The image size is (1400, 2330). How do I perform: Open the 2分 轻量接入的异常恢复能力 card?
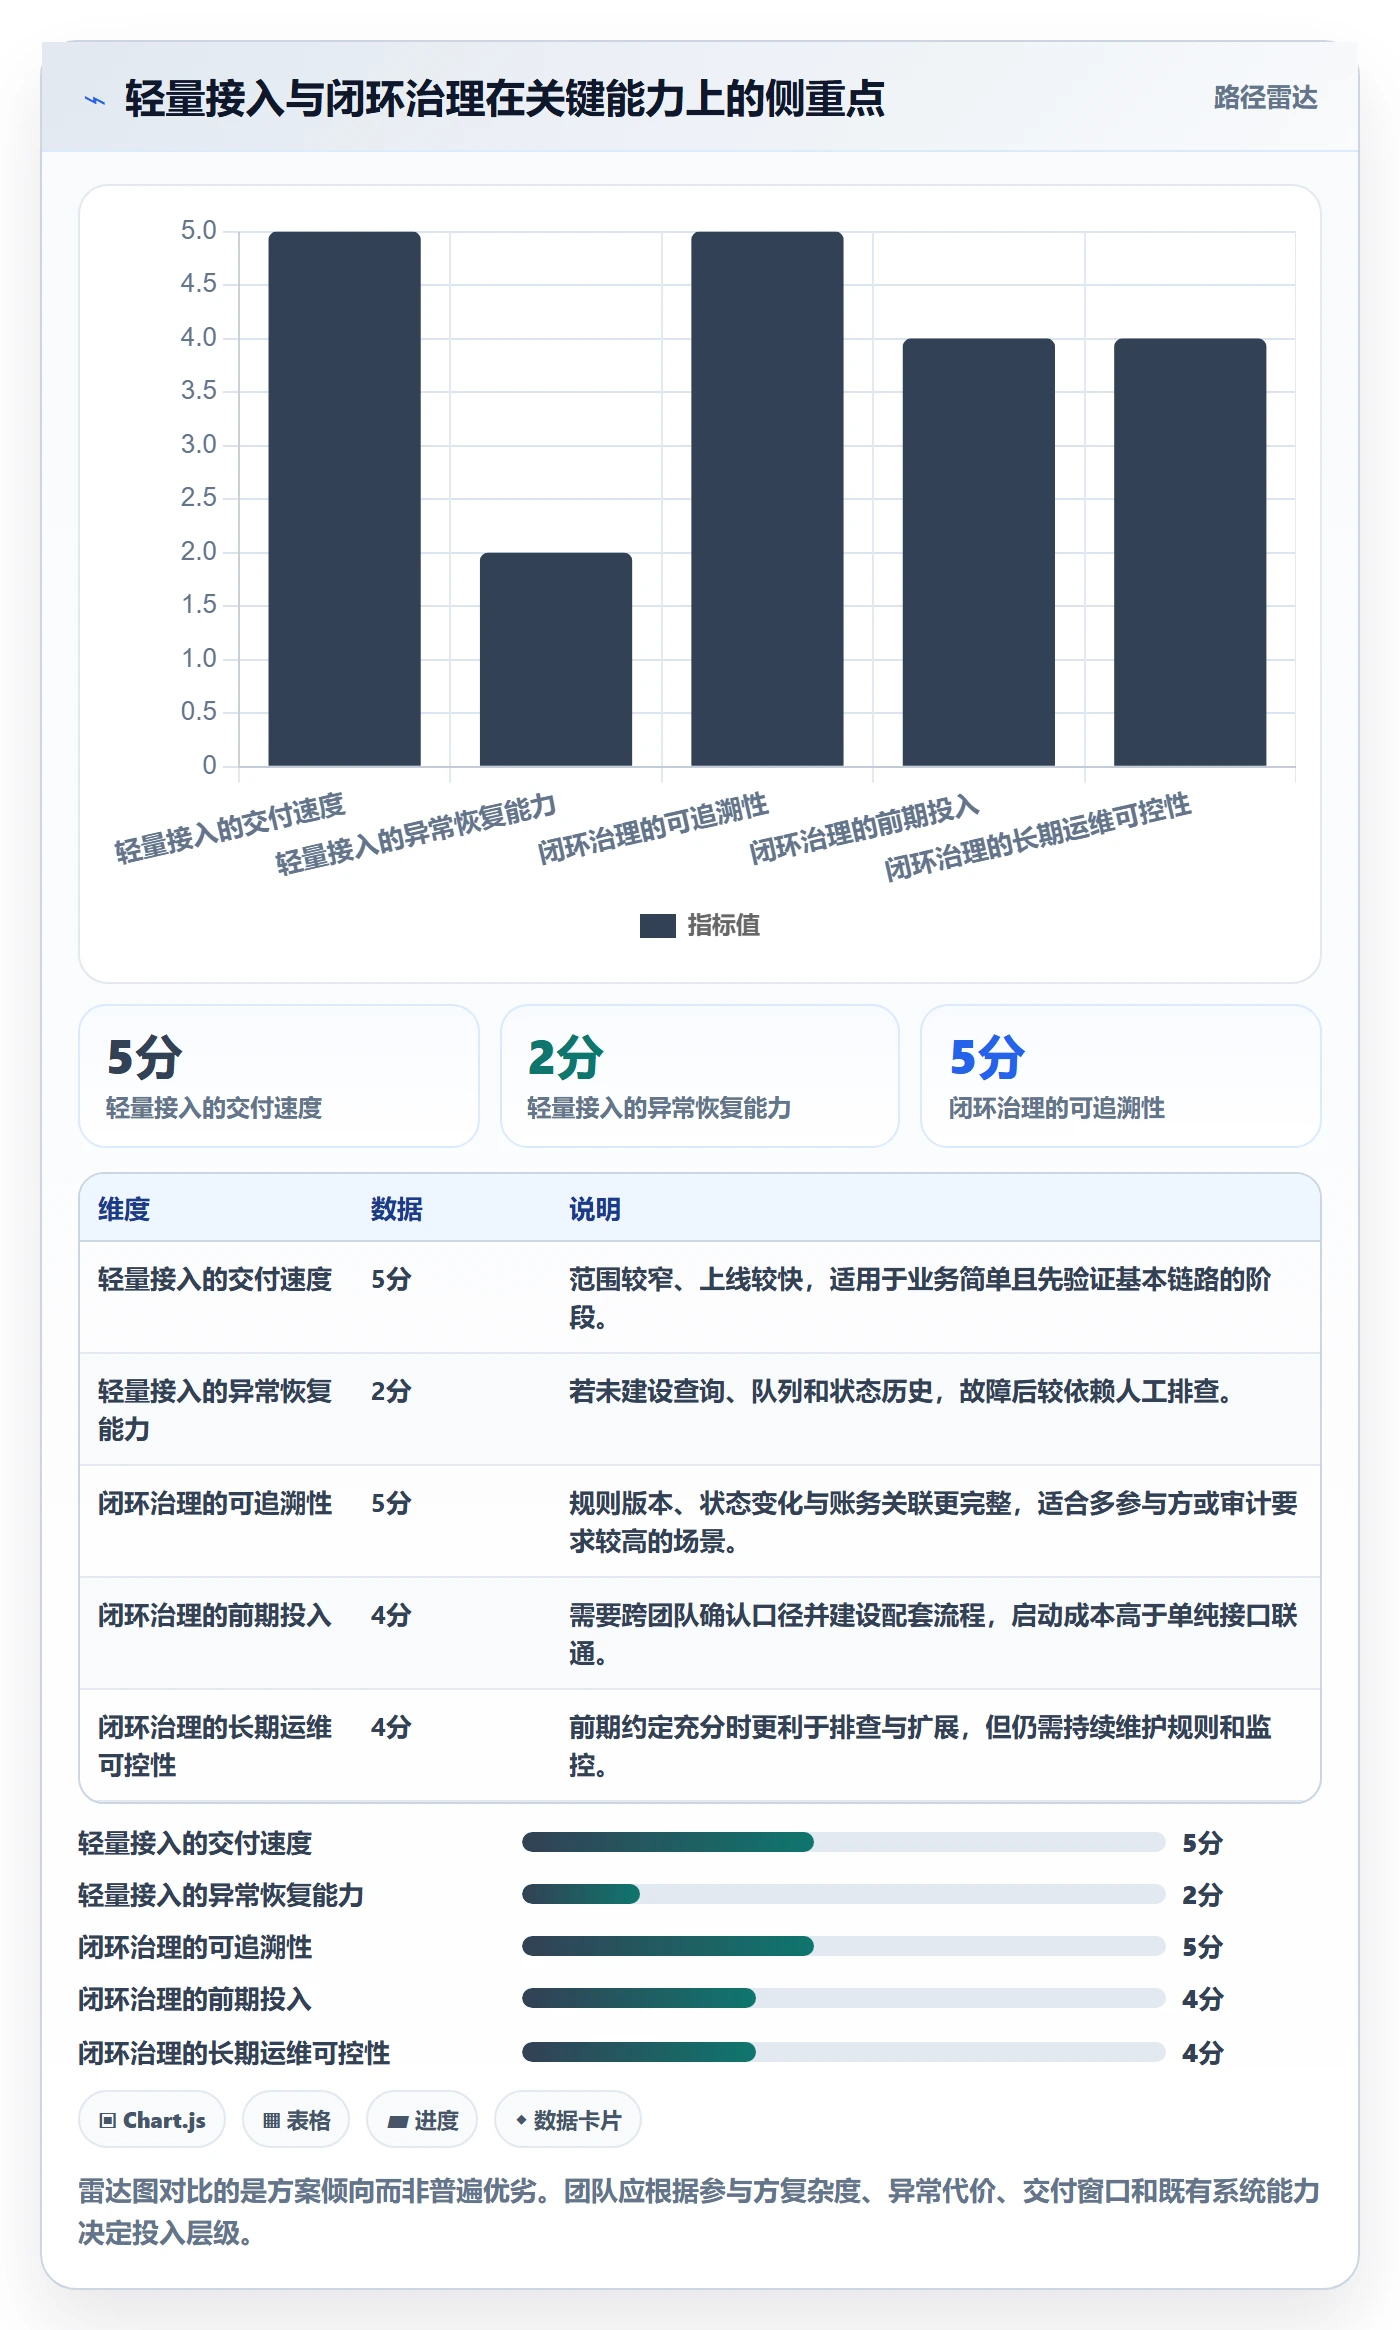700,1076
